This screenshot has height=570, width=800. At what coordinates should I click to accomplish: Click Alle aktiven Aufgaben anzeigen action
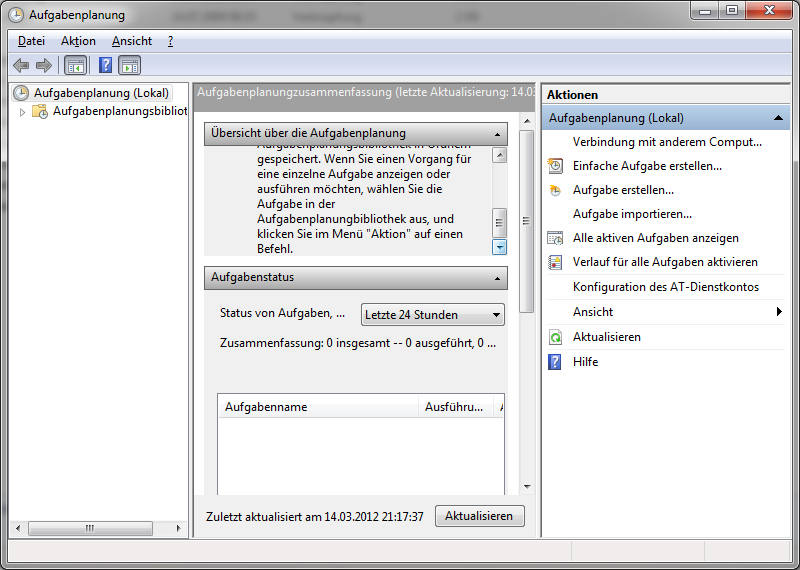(656, 238)
